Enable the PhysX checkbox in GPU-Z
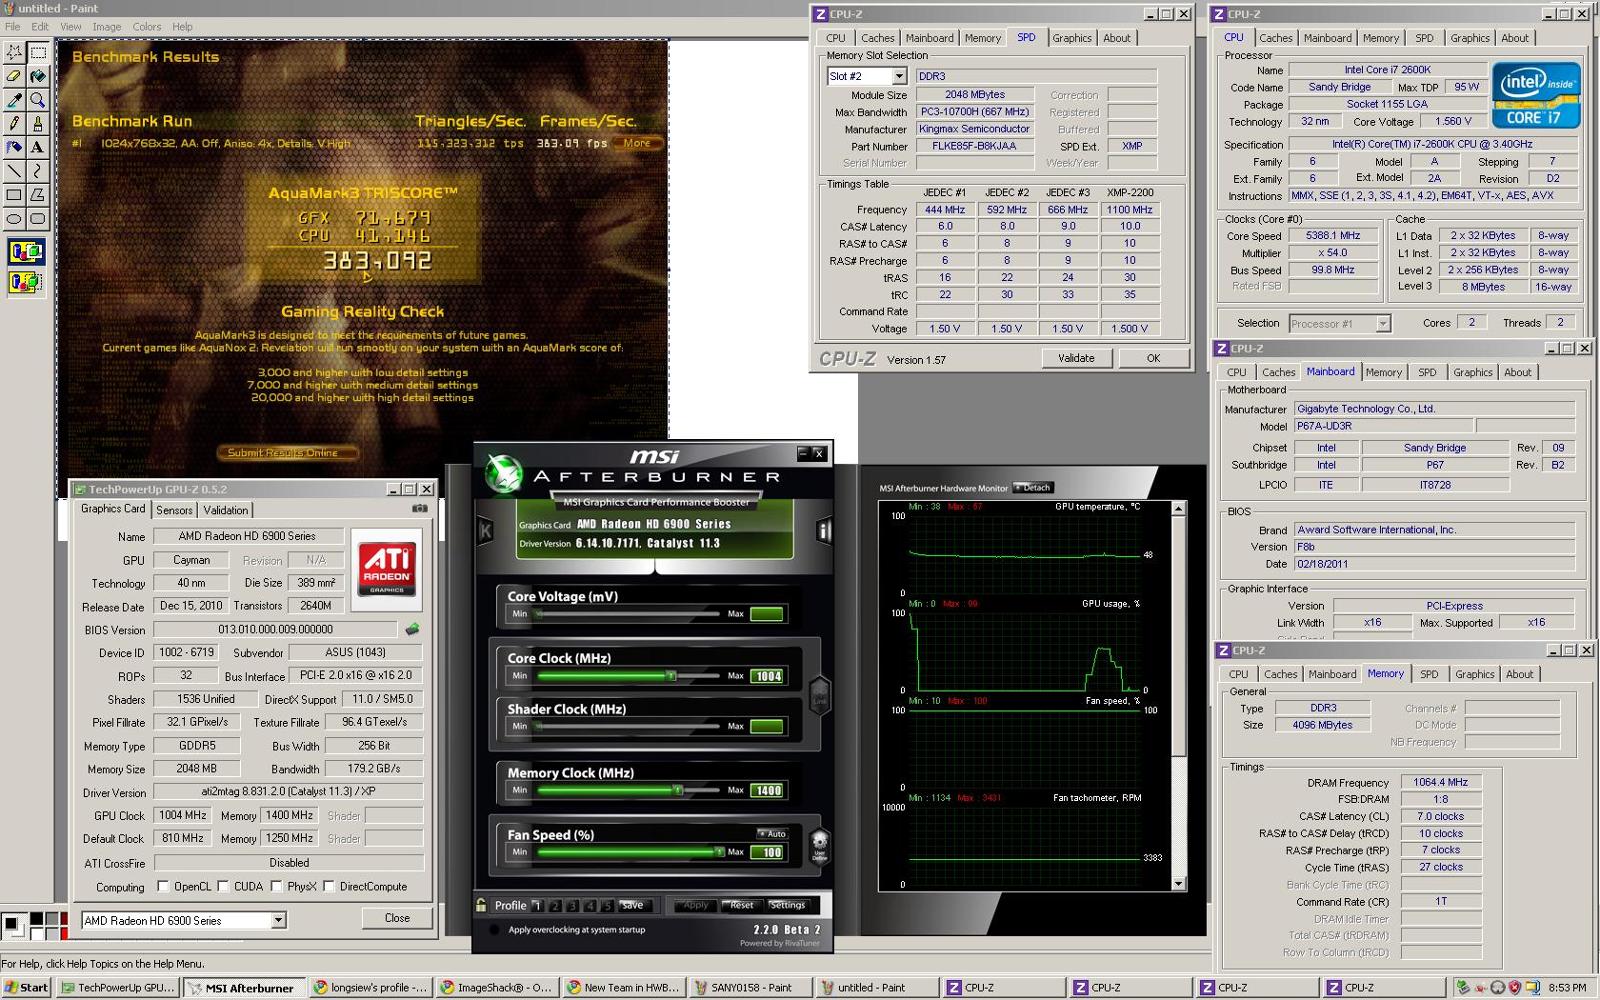 (x=277, y=886)
